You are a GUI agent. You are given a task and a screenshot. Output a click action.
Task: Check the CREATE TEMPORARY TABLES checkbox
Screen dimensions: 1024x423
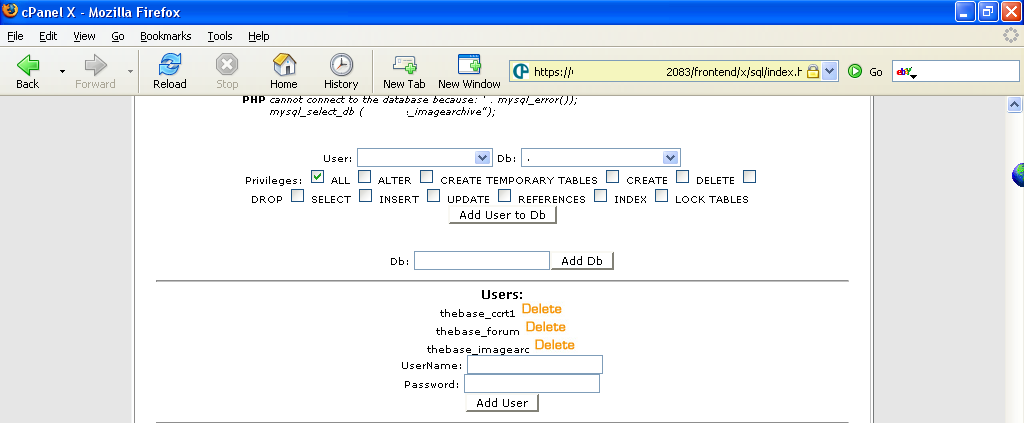point(426,176)
